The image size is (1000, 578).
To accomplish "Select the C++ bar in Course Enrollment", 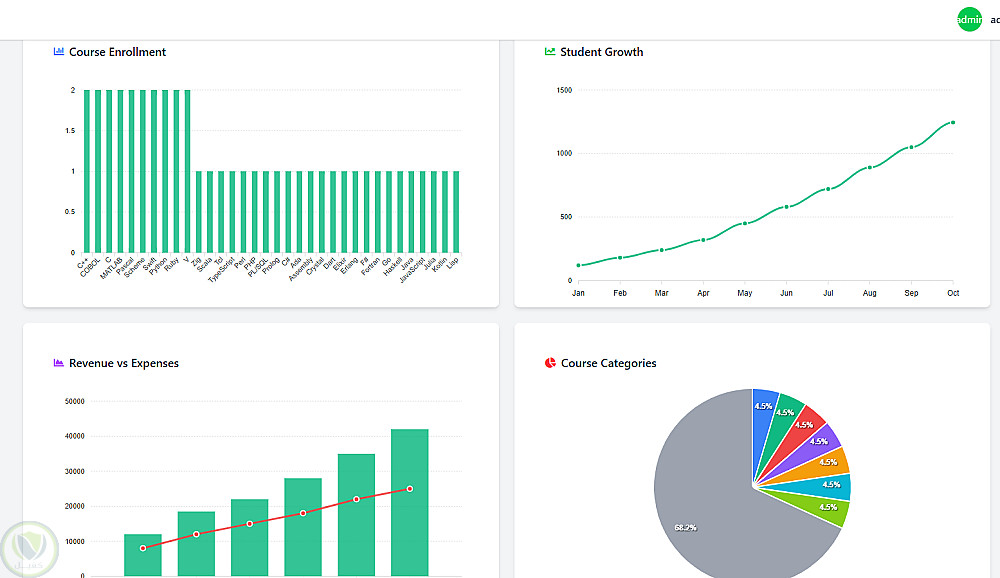I will point(87,171).
